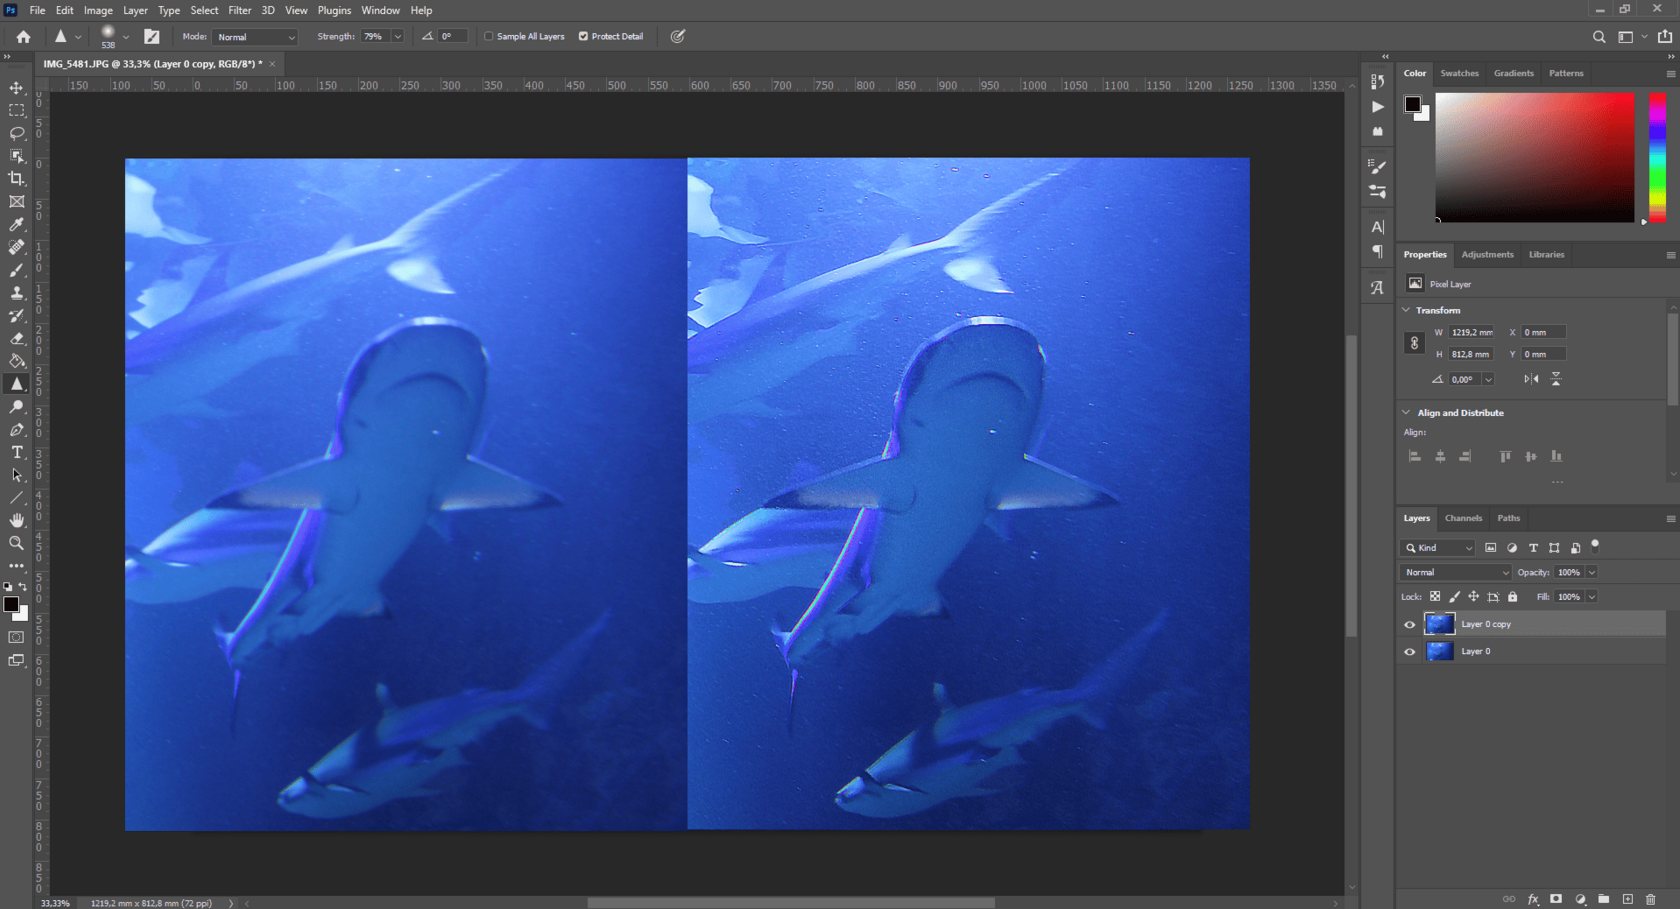Open the Add layer mask icon
This screenshot has width=1680, height=909.
coord(1556,898)
